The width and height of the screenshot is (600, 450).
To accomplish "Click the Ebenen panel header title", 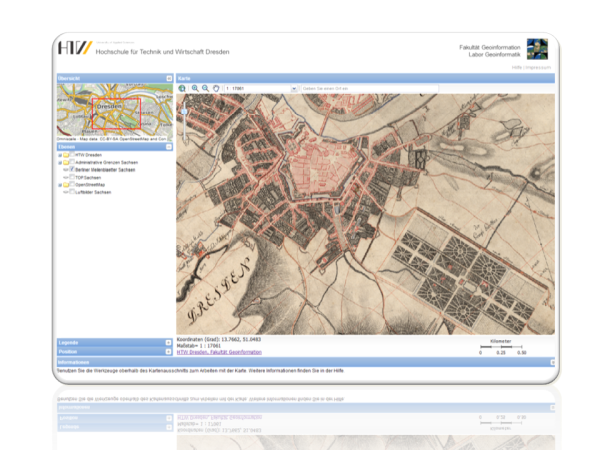I will coord(67,147).
